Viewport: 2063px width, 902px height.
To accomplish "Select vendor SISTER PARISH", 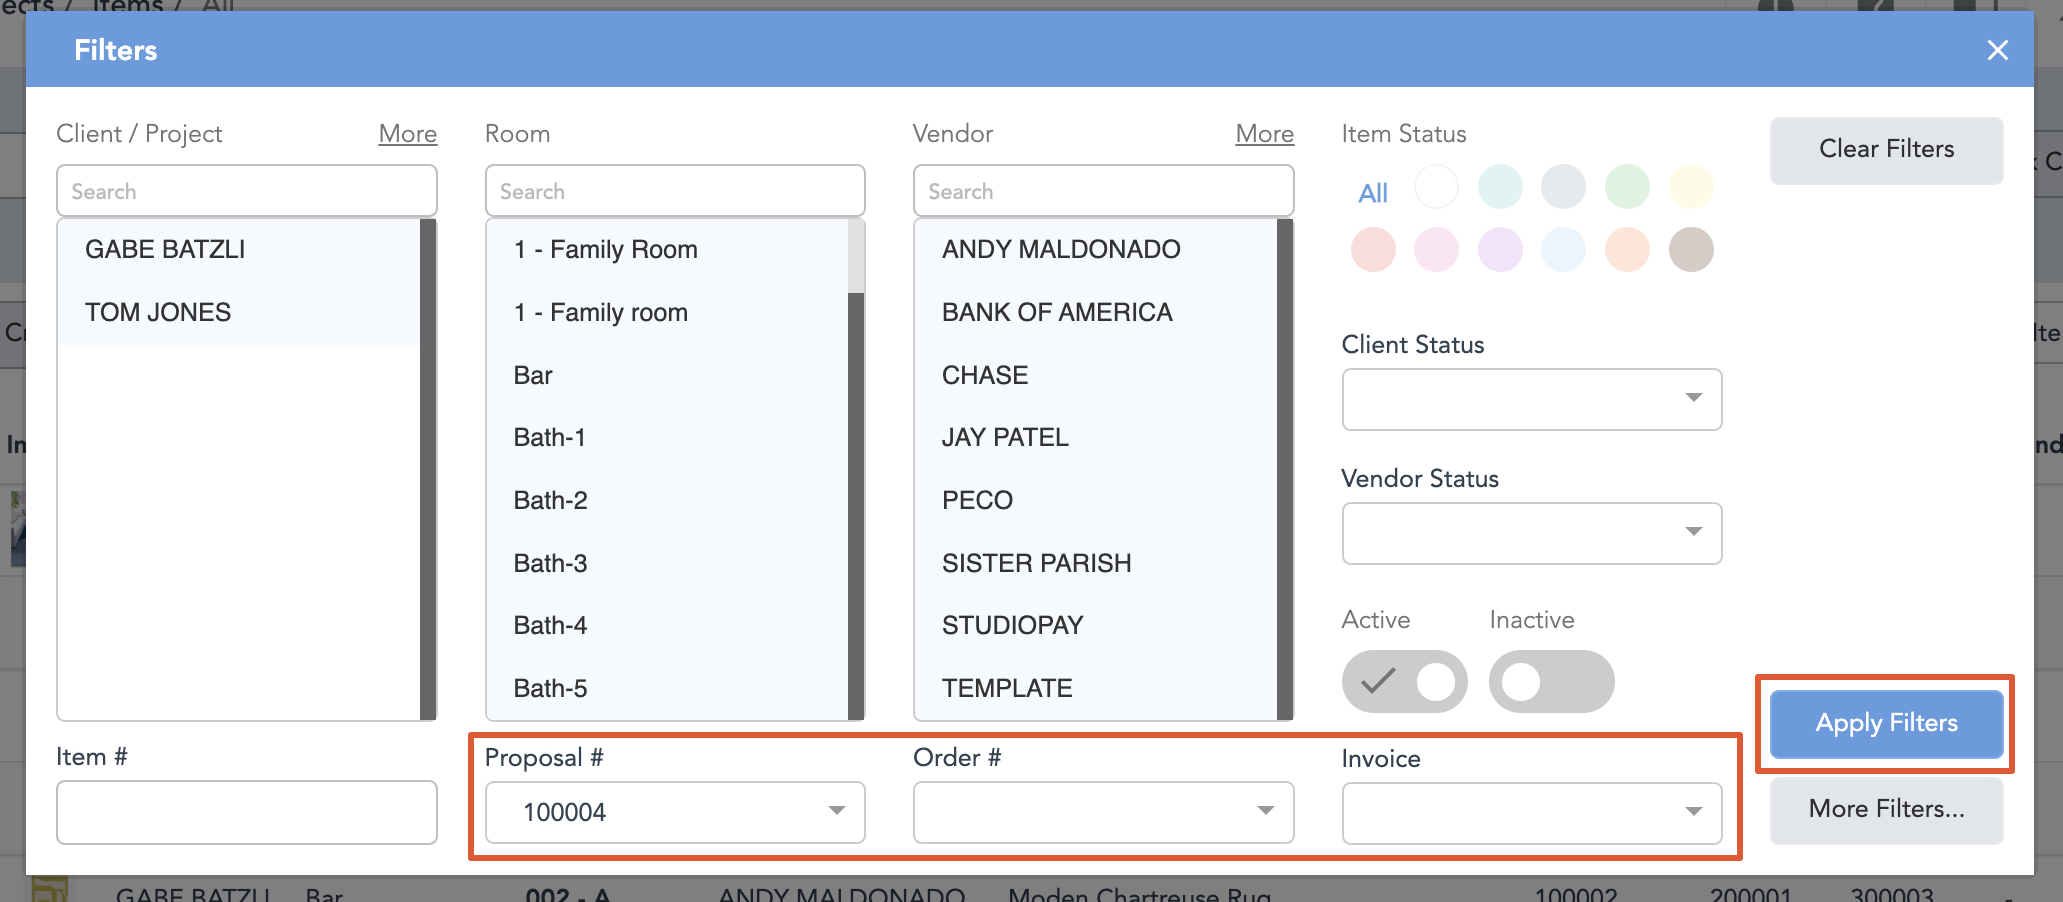I will point(1096,563).
